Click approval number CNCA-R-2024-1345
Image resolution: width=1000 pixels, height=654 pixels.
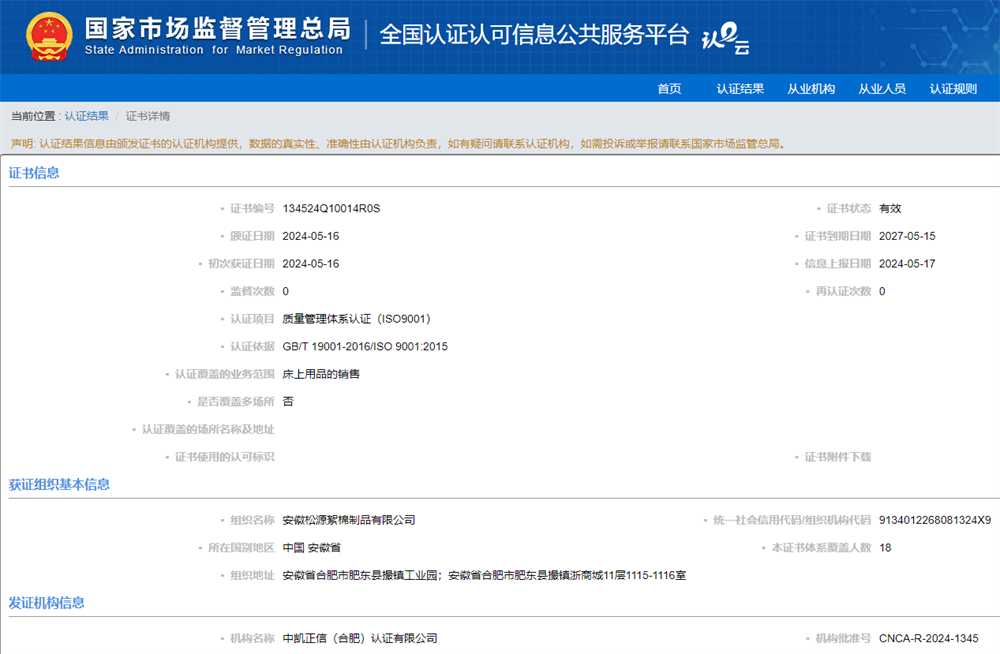click(929, 638)
